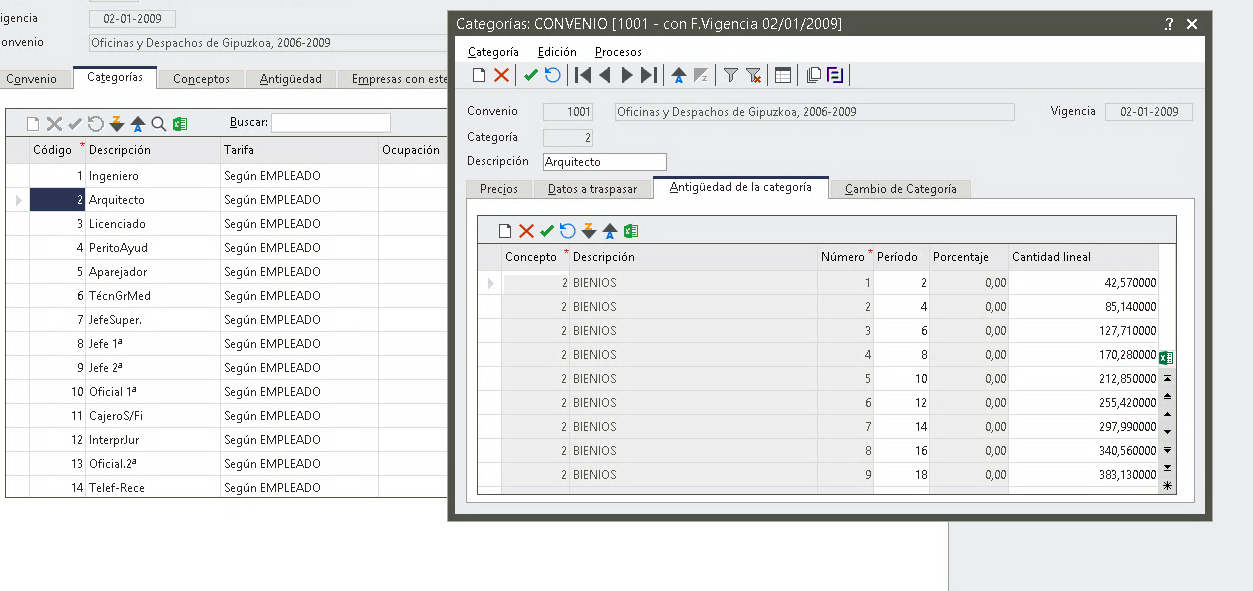Click the filter funnel icon
This screenshot has width=1253, height=591.
point(731,75)
